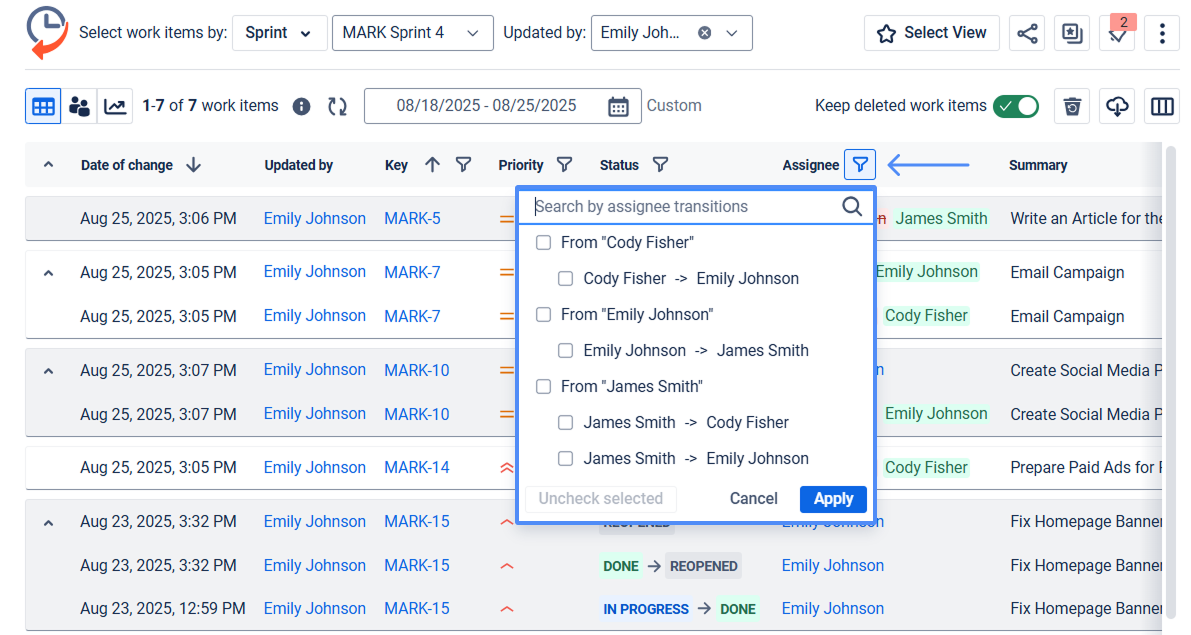Check the From "Cody Fisher" checkbox
The width and height of the screenshot is (1191, 635).
click(x=543, y=242)
